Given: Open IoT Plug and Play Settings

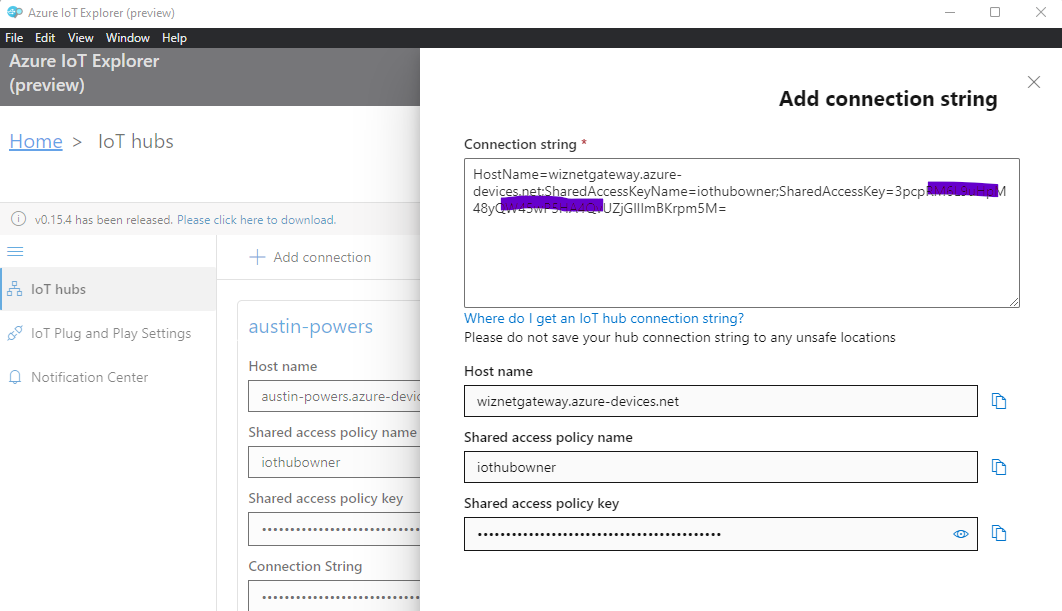Looking at the screenshot, I should pos(108,333).
